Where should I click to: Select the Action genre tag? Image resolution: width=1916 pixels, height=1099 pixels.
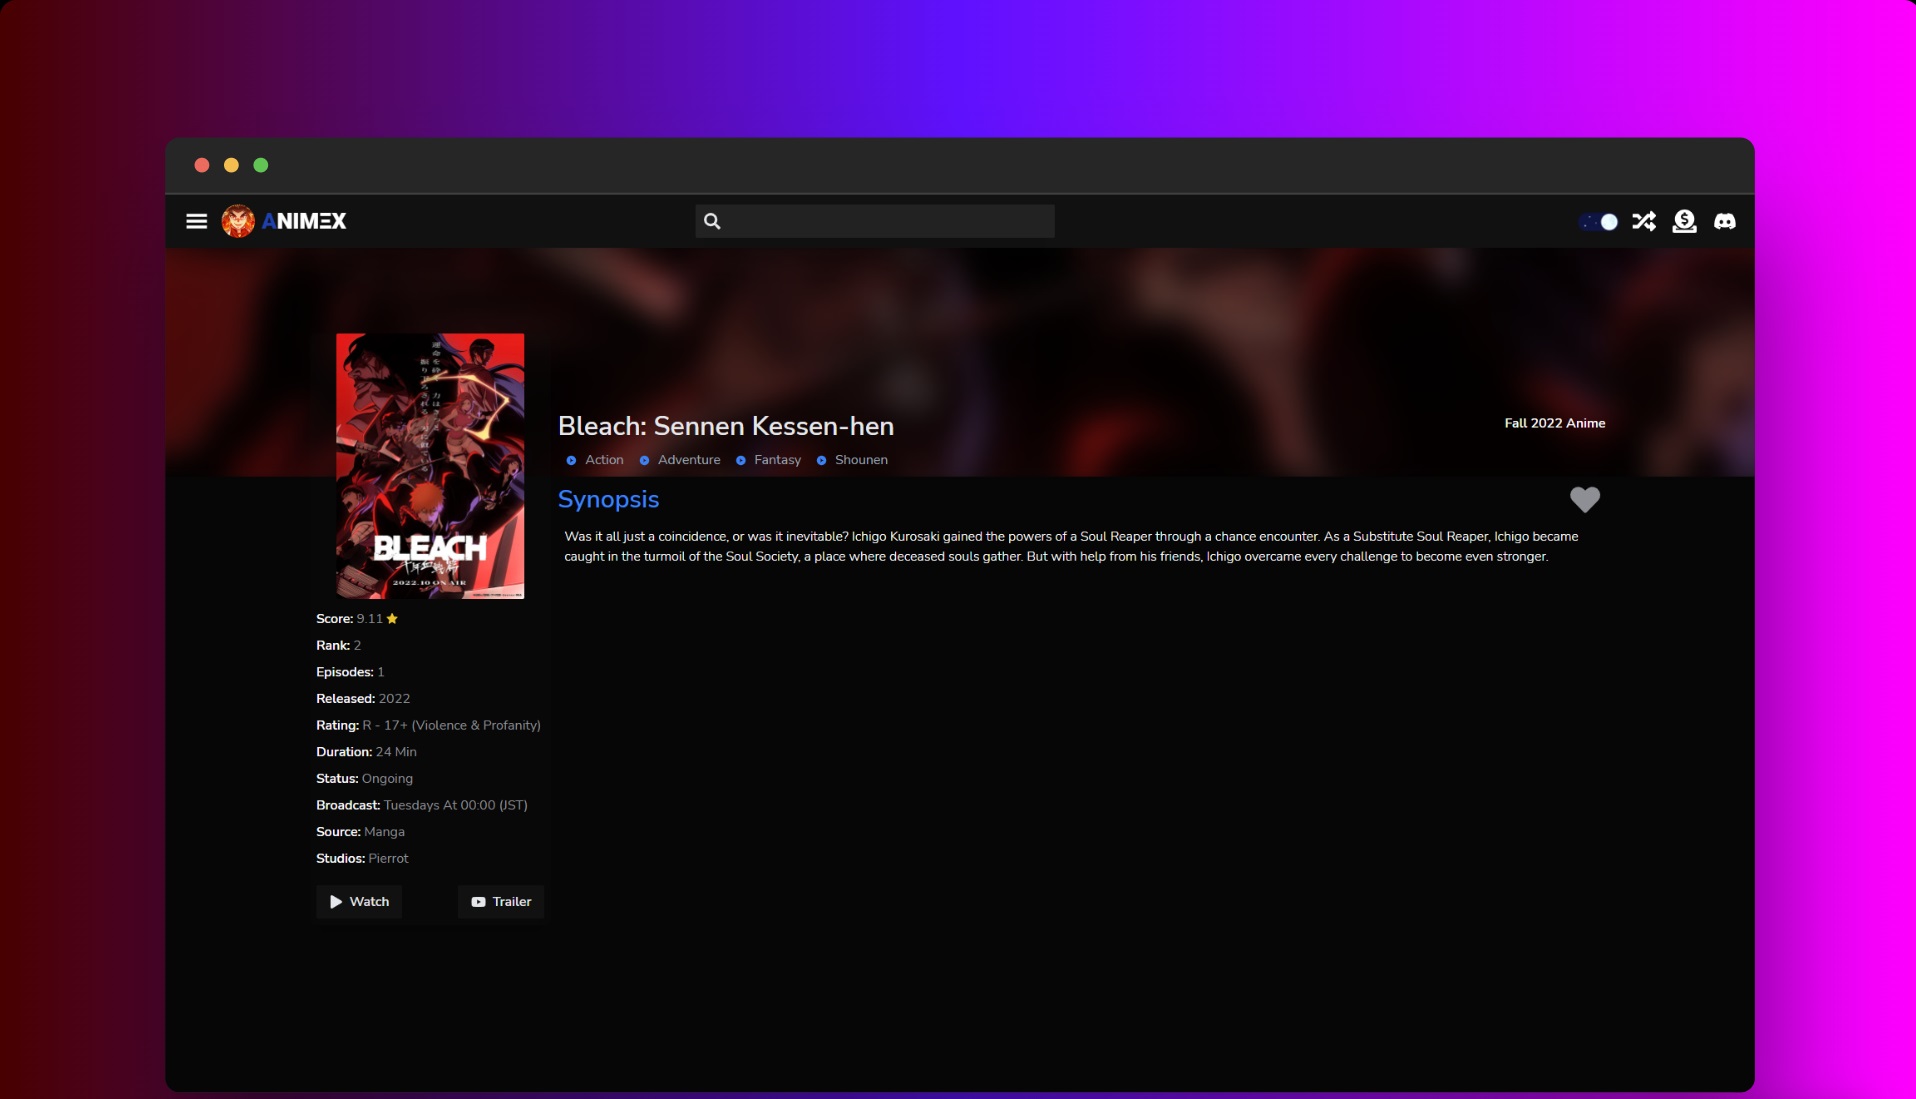point(595,460)
